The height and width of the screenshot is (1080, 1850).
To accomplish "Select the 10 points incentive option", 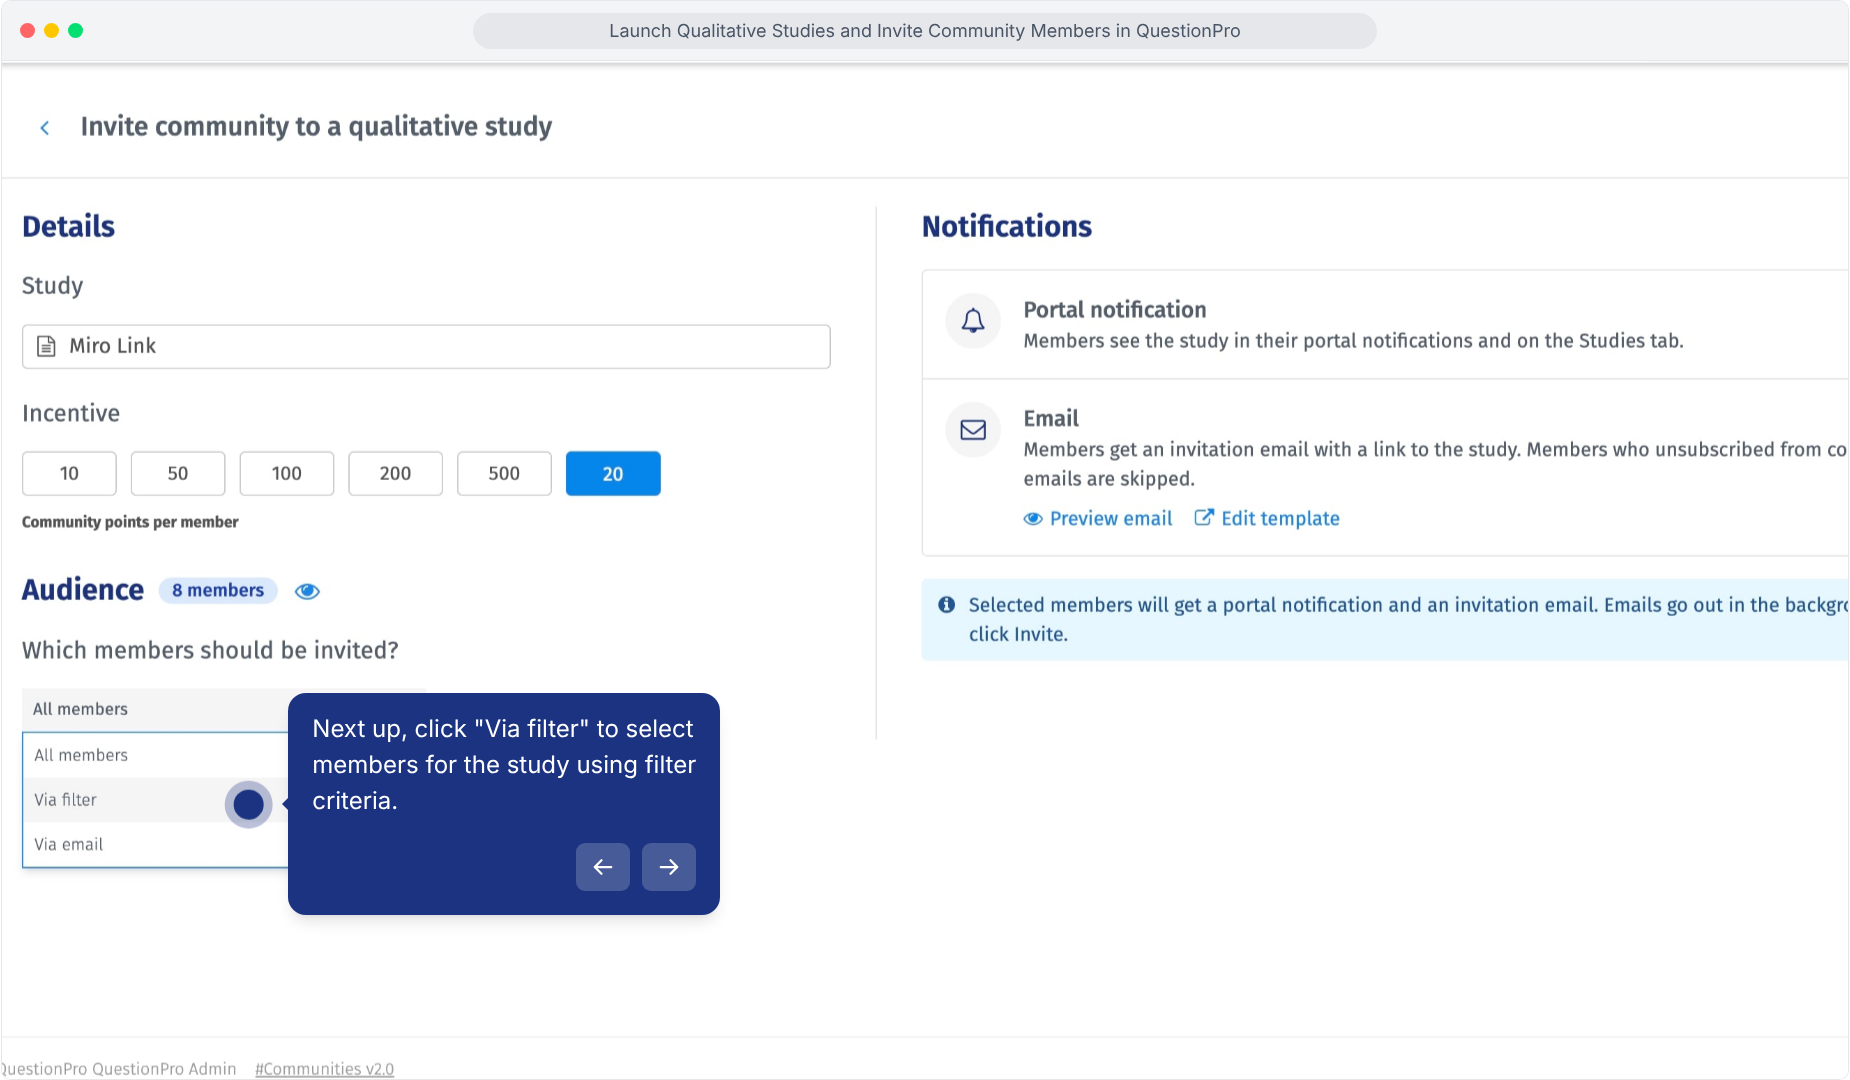I will [69, 473].
